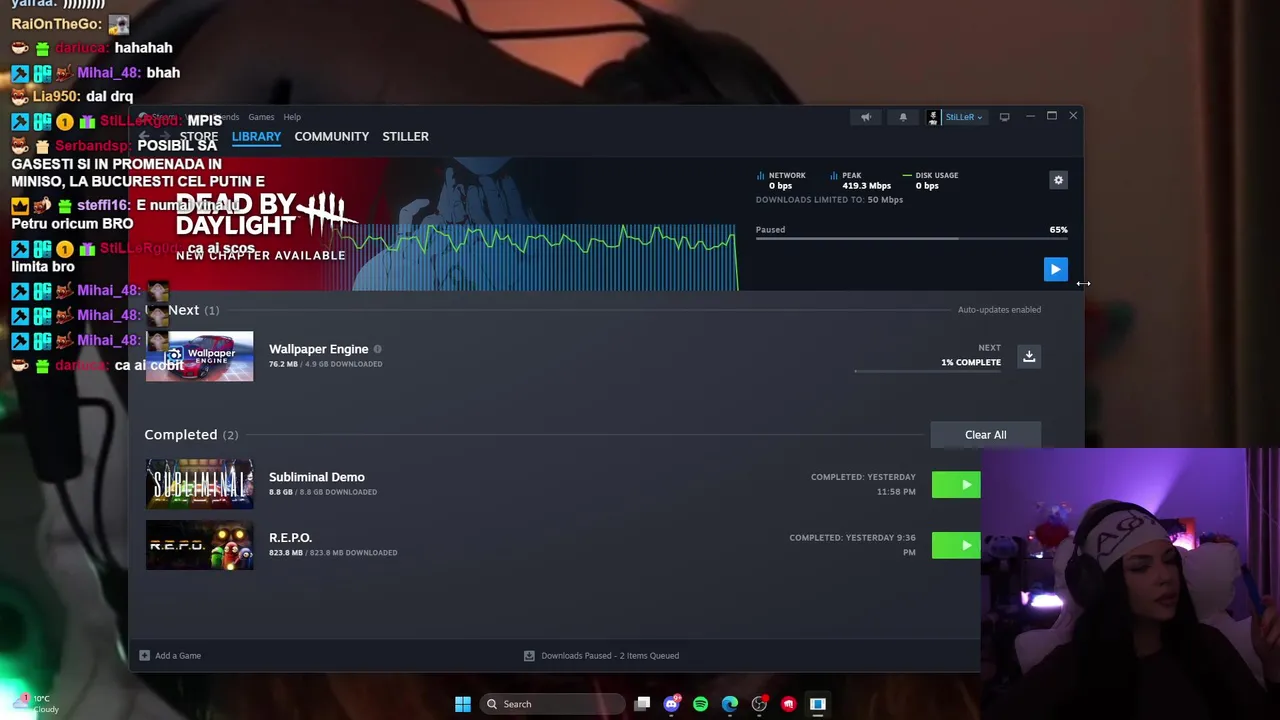Open Steam downloads settings gear
This screenshot has width=1280, height=720.
tap(1058, 180)
